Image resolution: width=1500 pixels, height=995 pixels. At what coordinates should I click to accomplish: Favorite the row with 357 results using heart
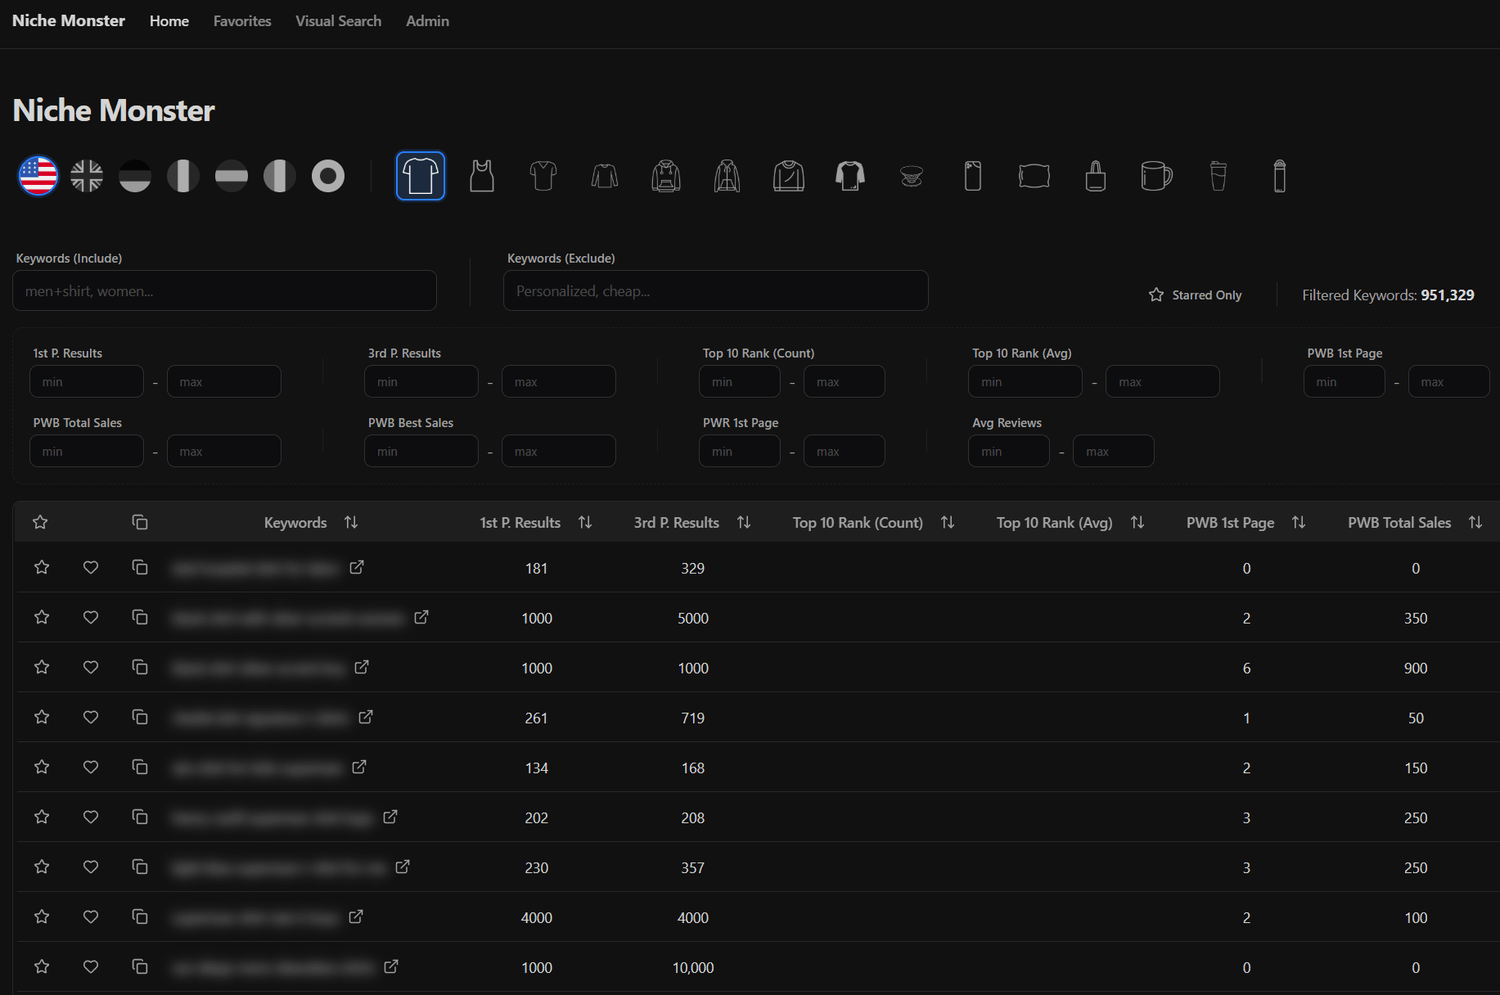(91, 867)
